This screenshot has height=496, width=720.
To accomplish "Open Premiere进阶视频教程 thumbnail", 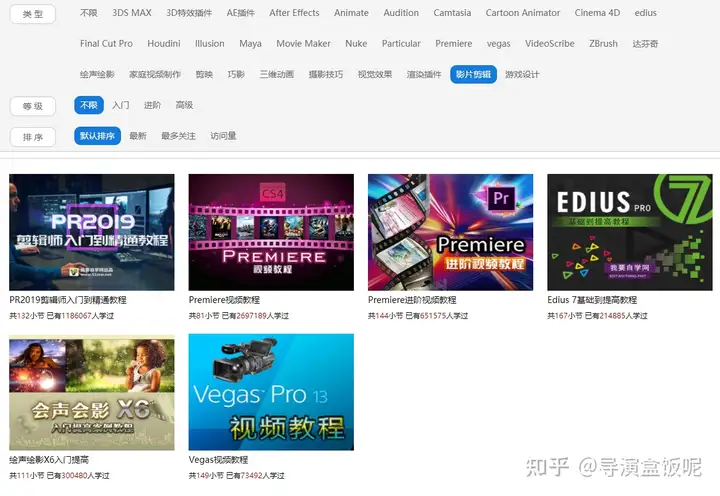I will point(450,232).
